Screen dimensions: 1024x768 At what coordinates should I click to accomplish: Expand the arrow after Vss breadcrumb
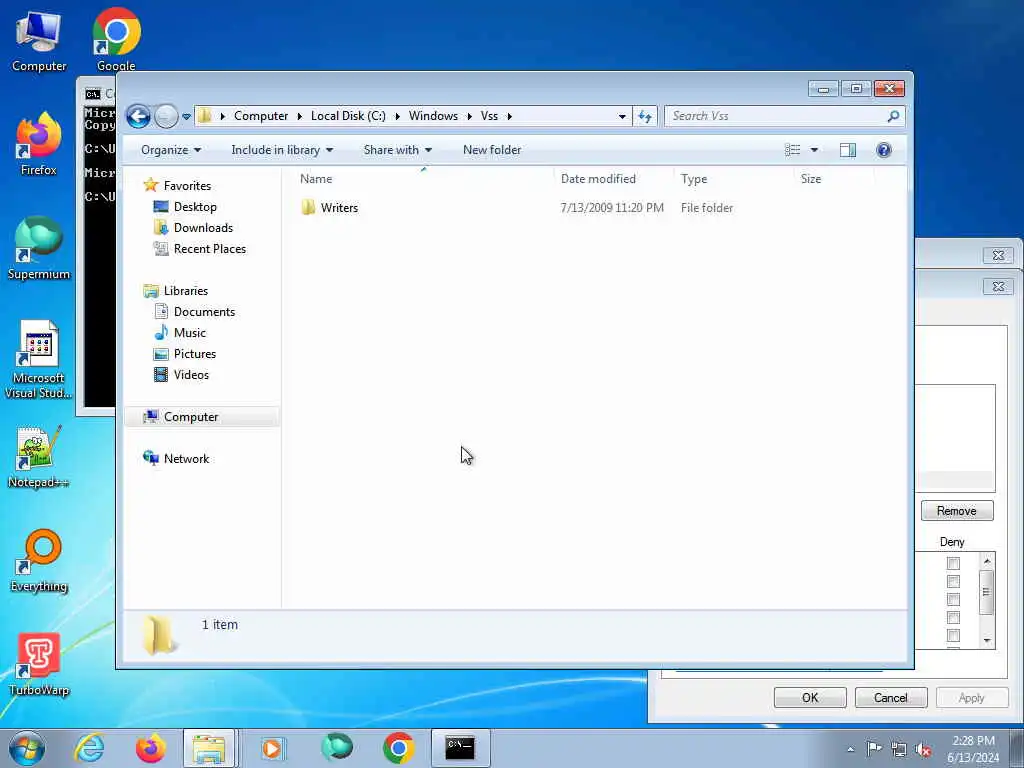click(509, 116)
